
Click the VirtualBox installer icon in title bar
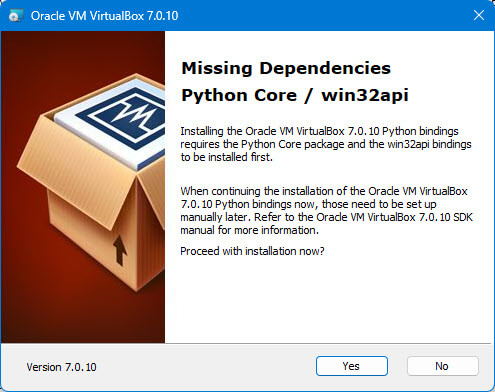pos(16,16)
